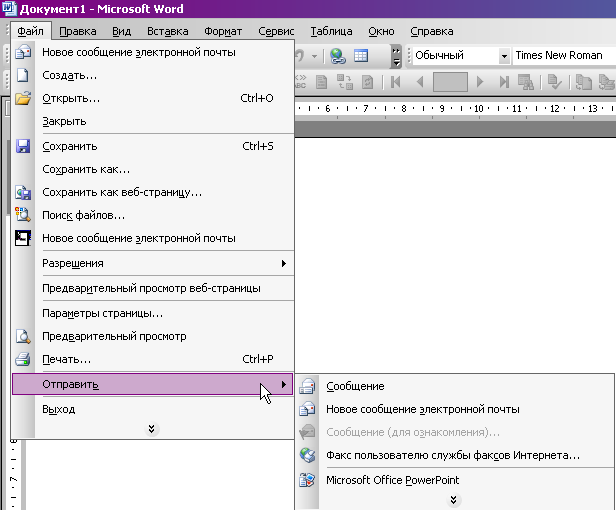This screenshot has height=510, width=616.
Task: Click the vertical ruler at bottom left
Action: 14,475
